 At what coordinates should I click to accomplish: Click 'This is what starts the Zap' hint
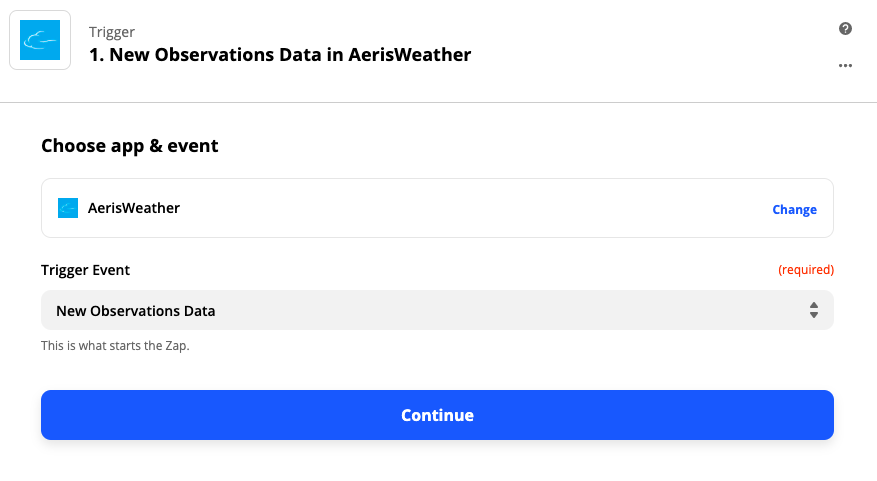pyautogui.click(x=115, y=346)
